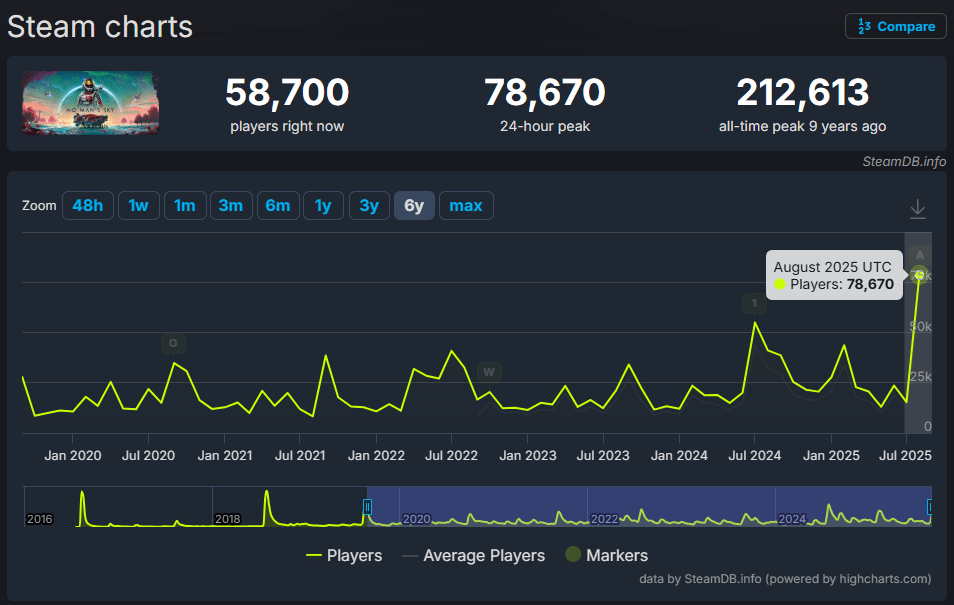The image size is (954, 605).
Task: Grab the left navigator range handle
Action: pyautogui.click(x=367, y=506)
